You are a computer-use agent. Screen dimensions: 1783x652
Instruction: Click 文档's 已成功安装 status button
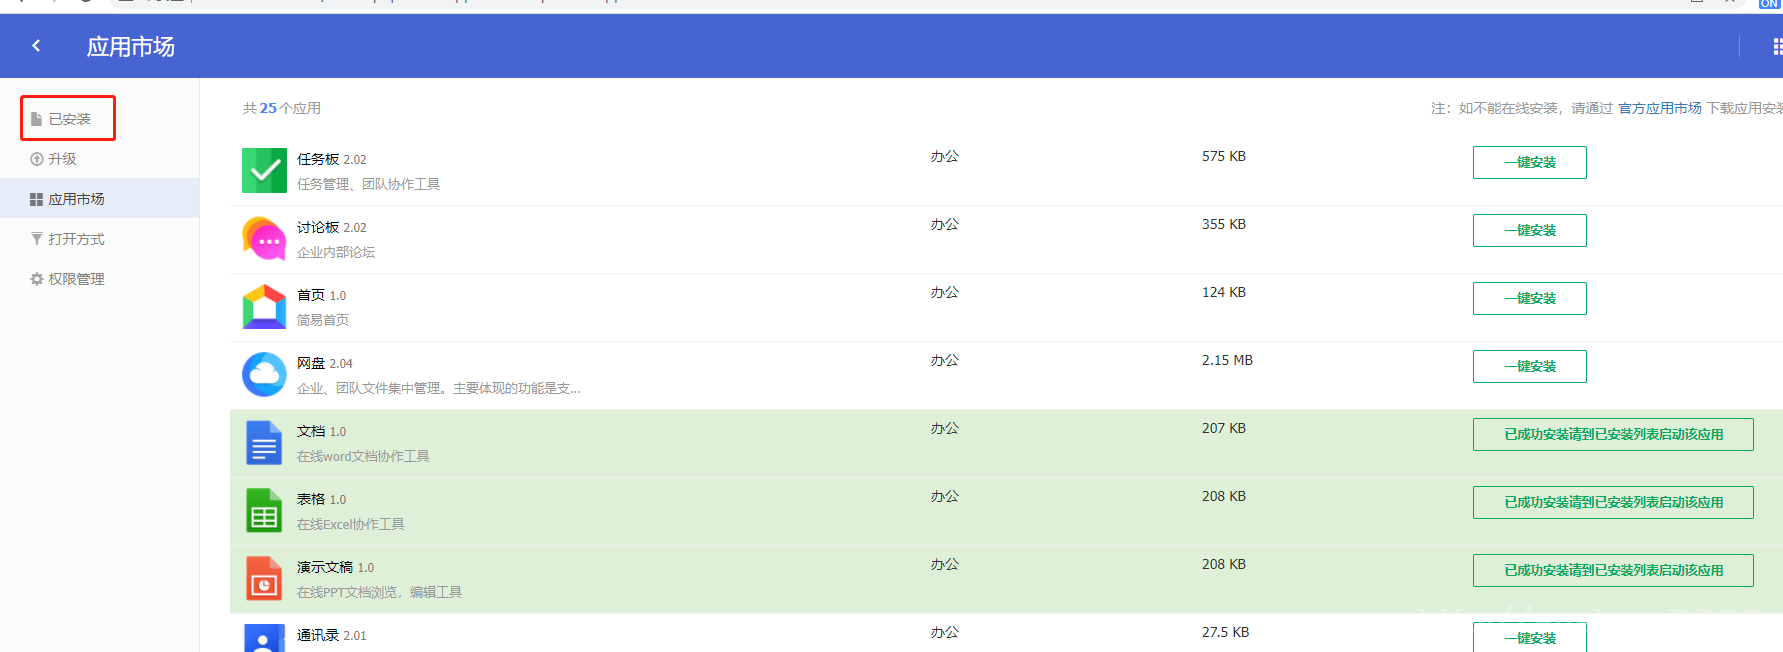tap(1612, 434)
